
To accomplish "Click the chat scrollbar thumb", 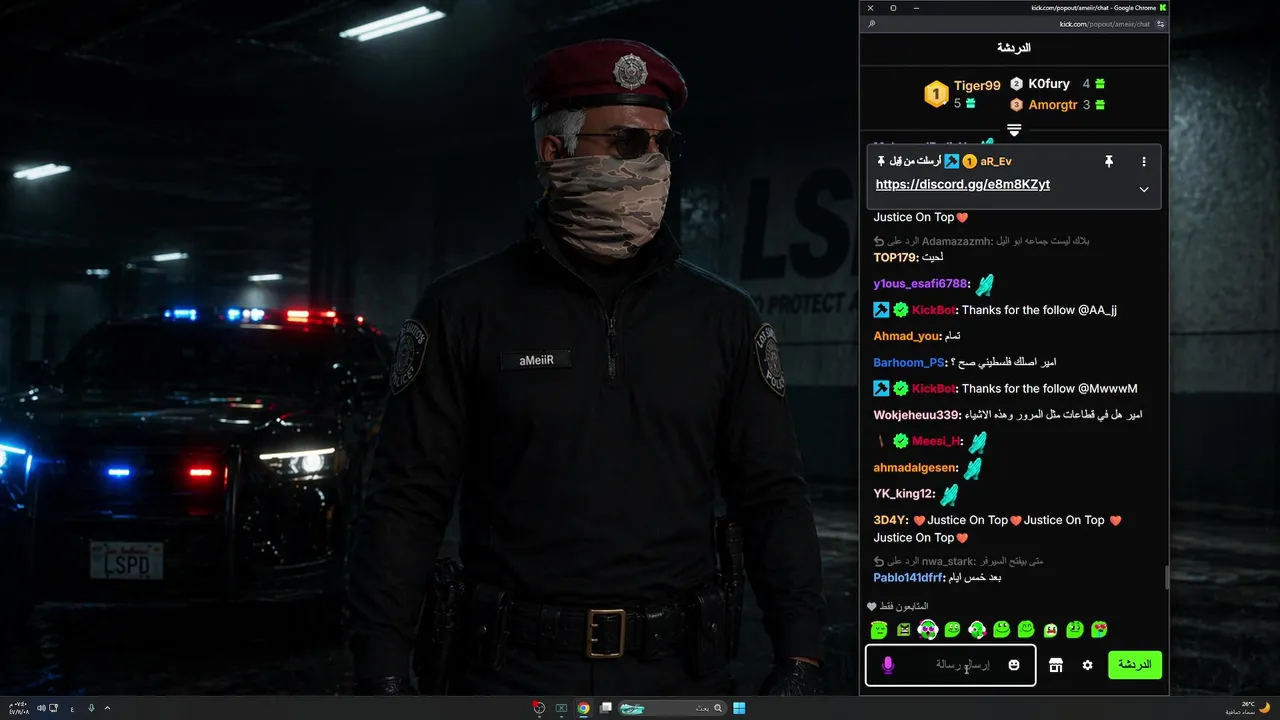I will pyautogui.click(x=1167, y=578).
